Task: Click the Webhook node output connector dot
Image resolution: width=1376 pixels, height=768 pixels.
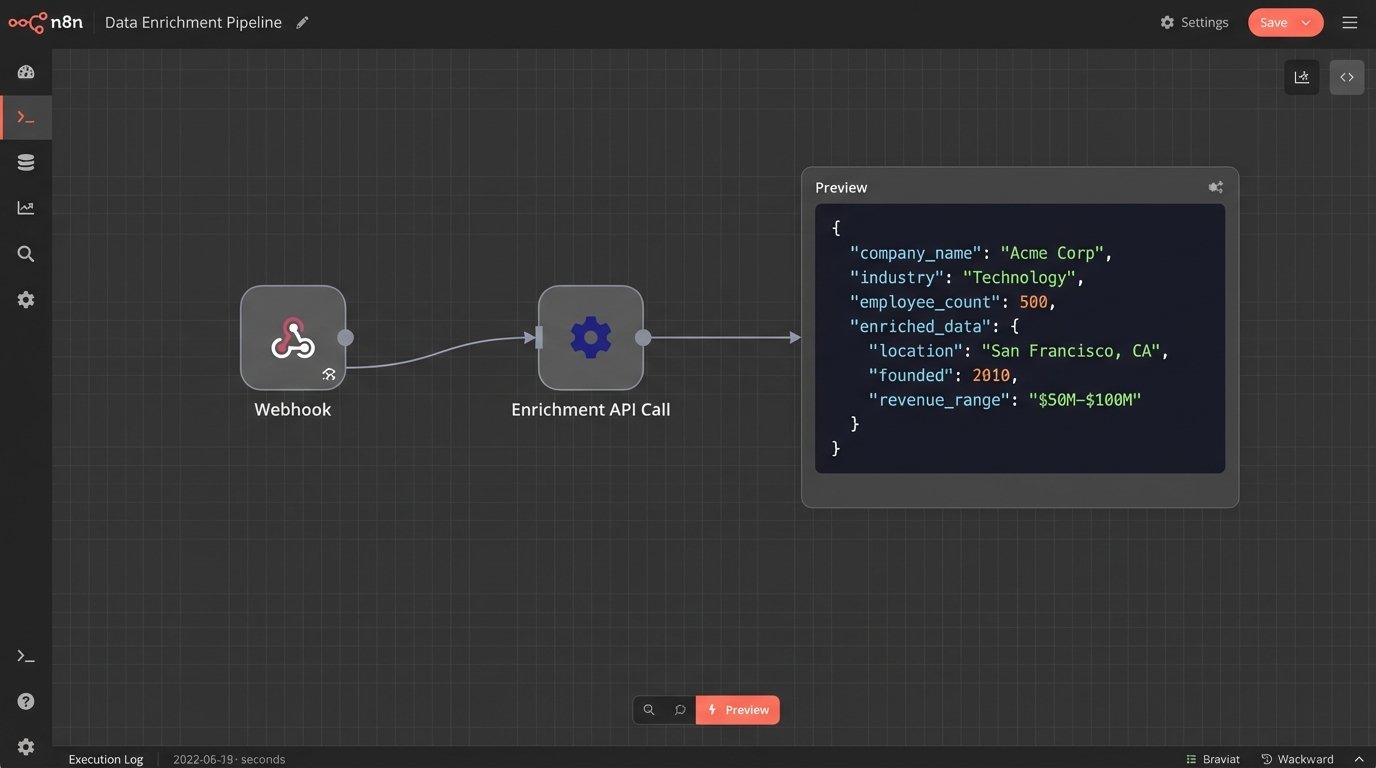Action: 345,338
